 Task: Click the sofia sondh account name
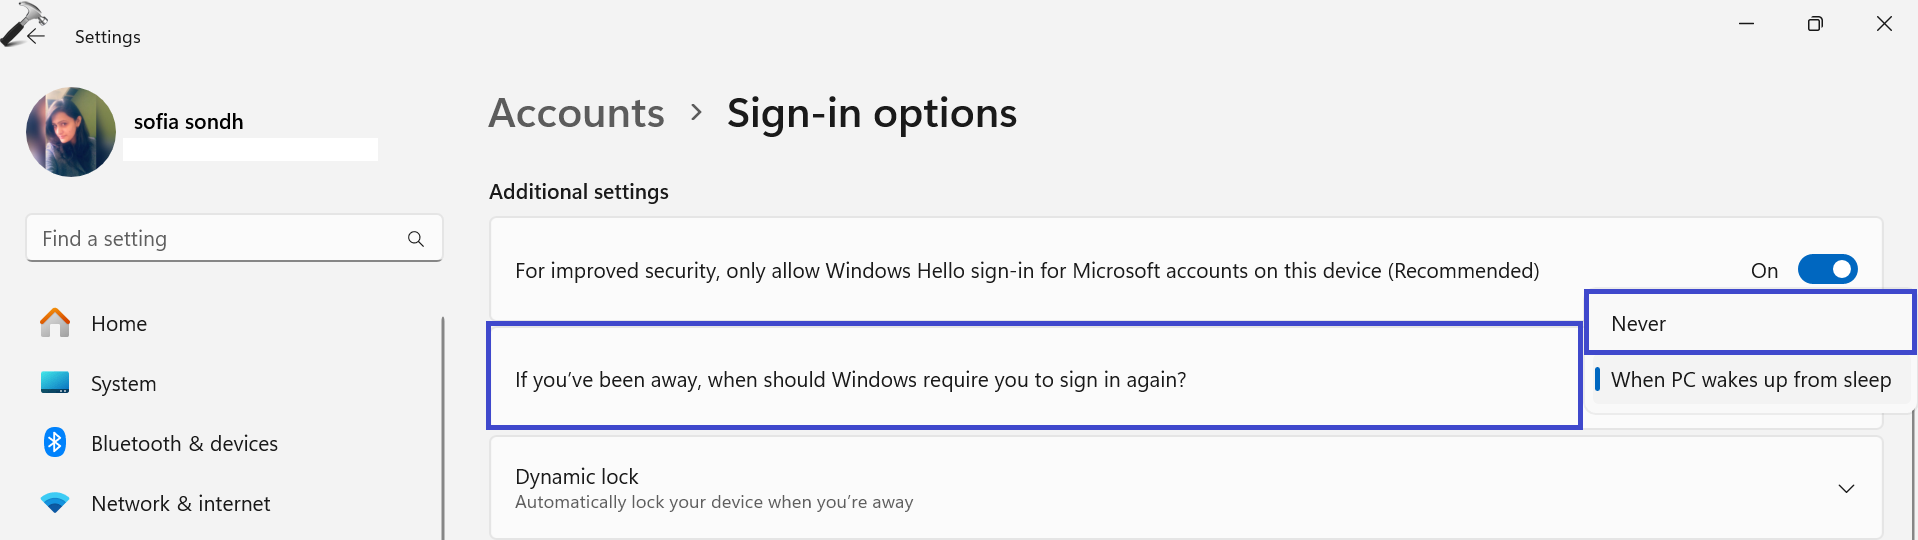pos(189,122)
